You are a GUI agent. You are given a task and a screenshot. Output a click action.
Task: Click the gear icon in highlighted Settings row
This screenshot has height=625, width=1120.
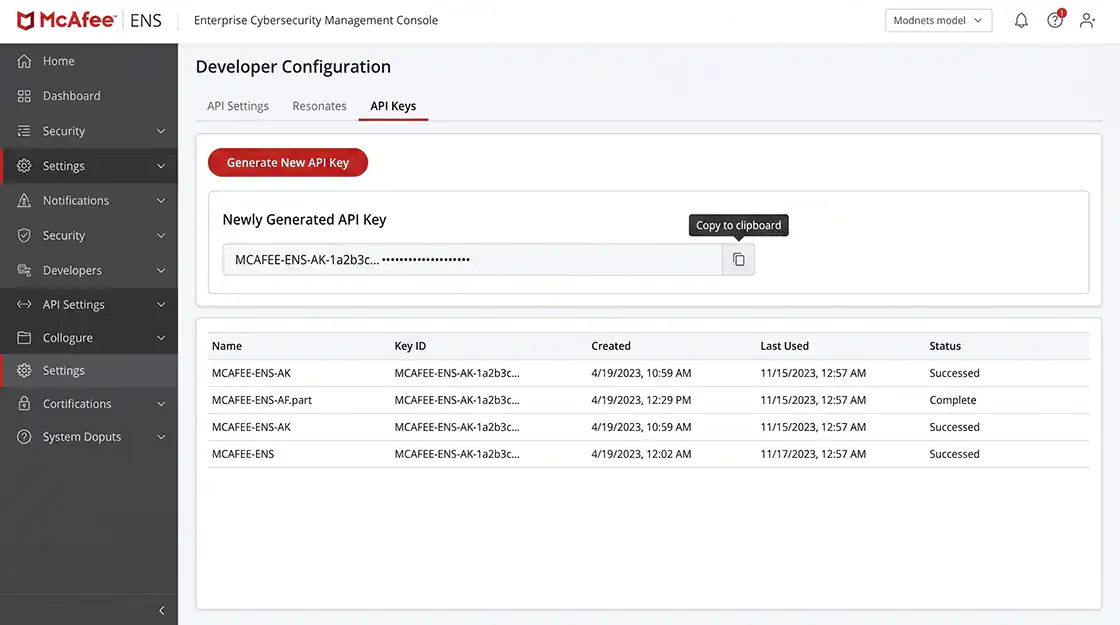(24, 166)
